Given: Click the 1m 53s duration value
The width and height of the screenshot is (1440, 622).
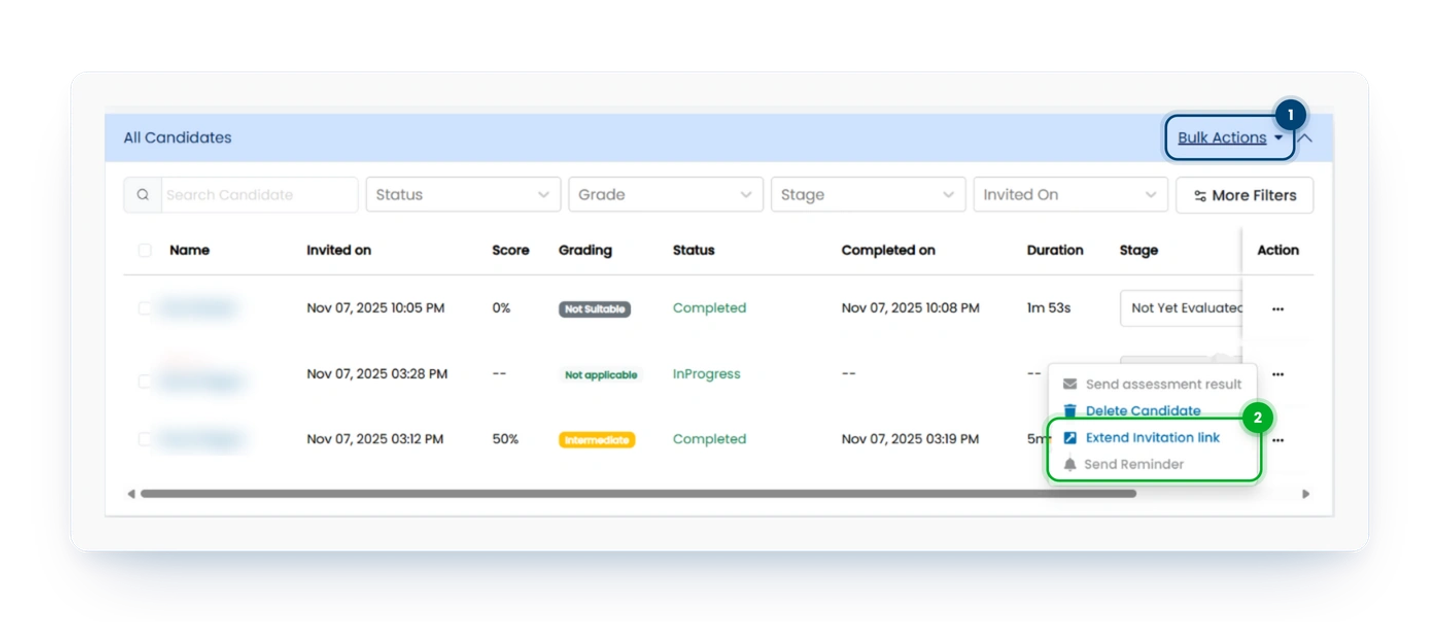Looking at the screenshot, I should point(1049,308).
